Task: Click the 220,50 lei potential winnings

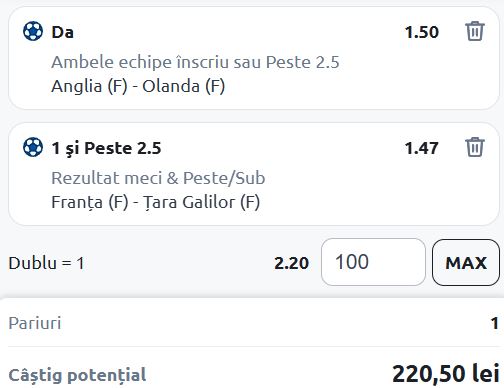Action: point(446,373)
